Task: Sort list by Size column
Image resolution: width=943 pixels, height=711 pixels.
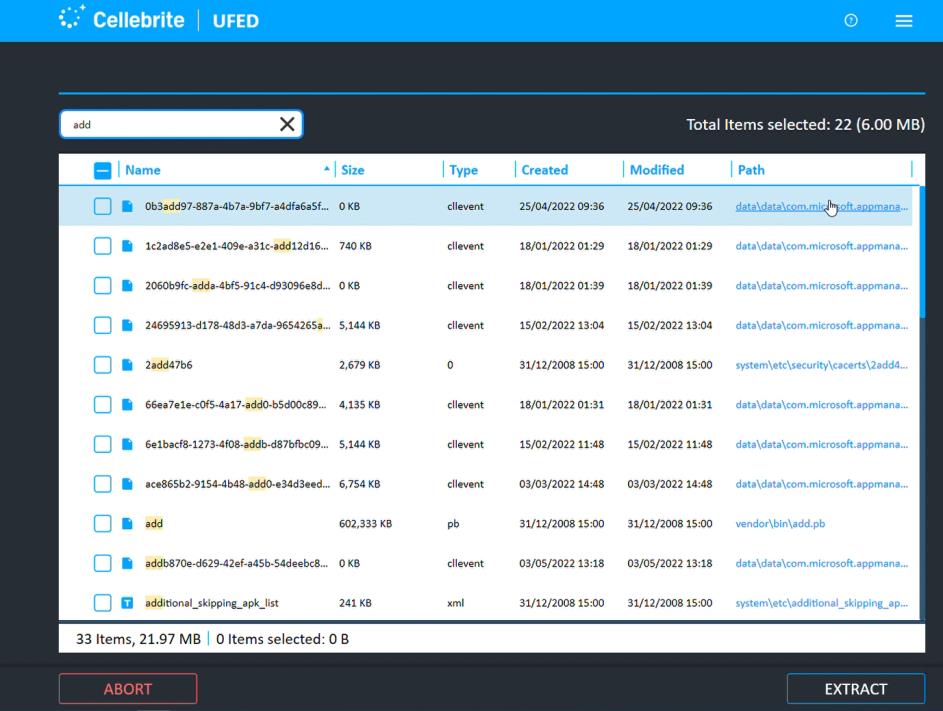Action: click(353, 170)
